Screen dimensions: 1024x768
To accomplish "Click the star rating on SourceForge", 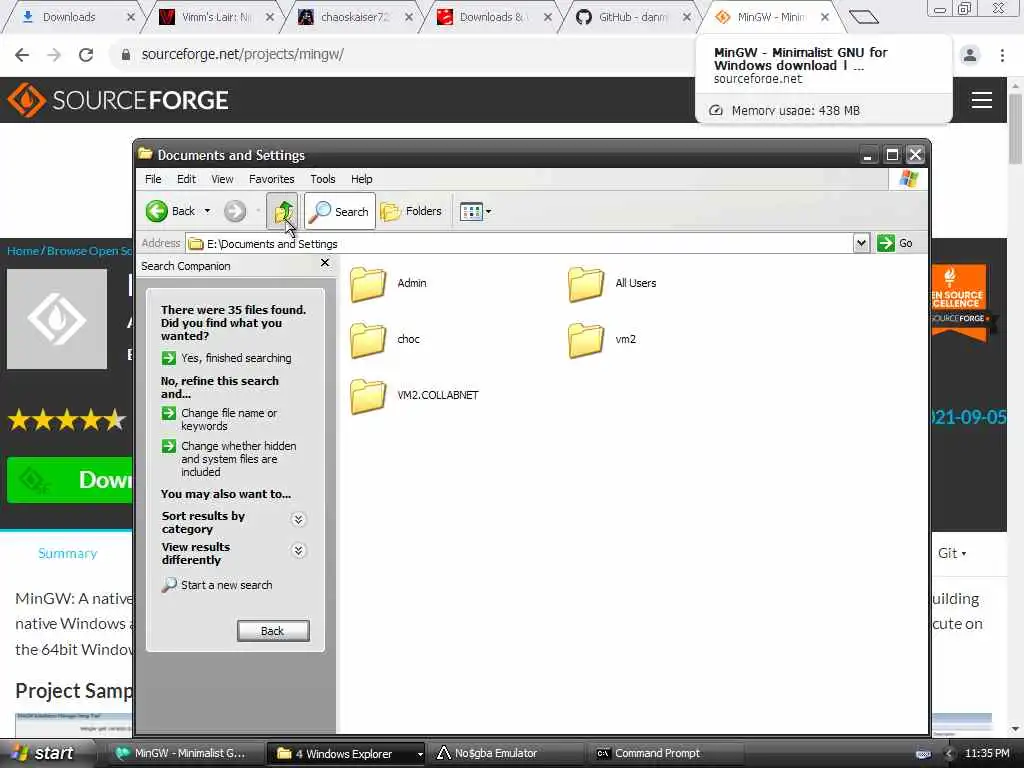I will tap(67, 419).
